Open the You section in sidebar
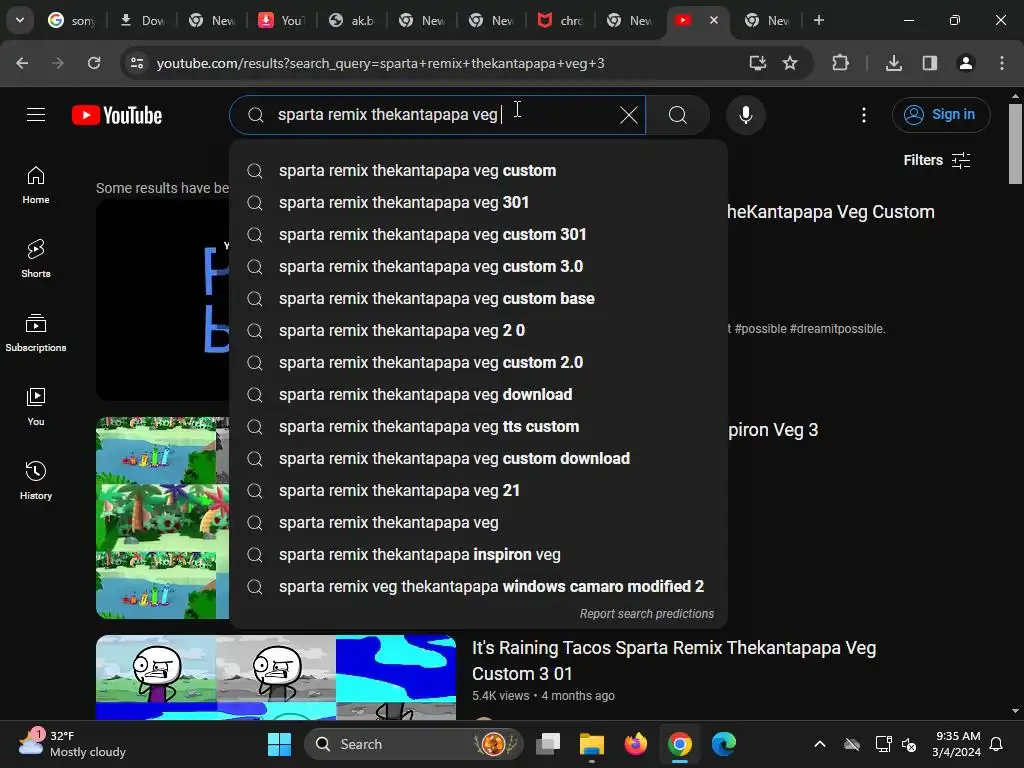The height and width of the screenshot is (768, 1024). 36,407
